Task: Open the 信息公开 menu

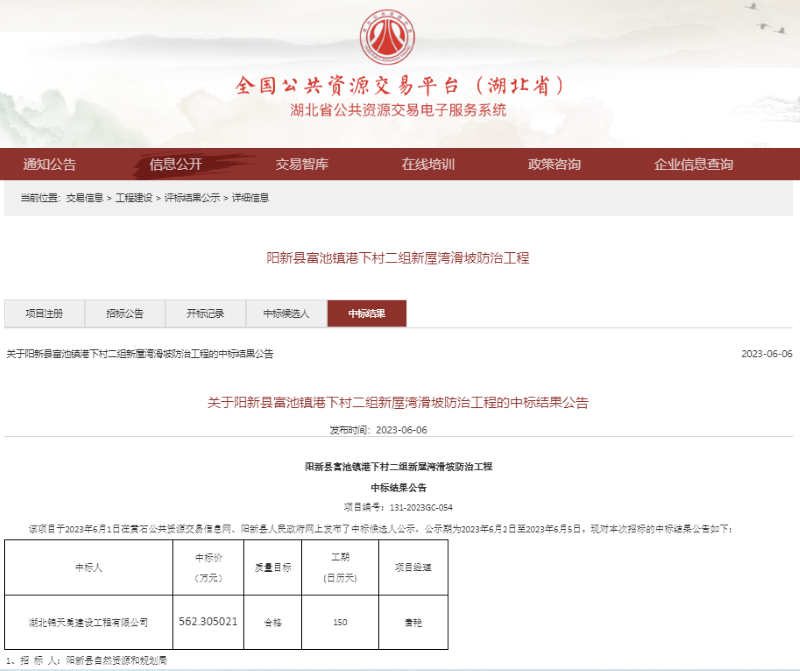Action: pos(176,164)
